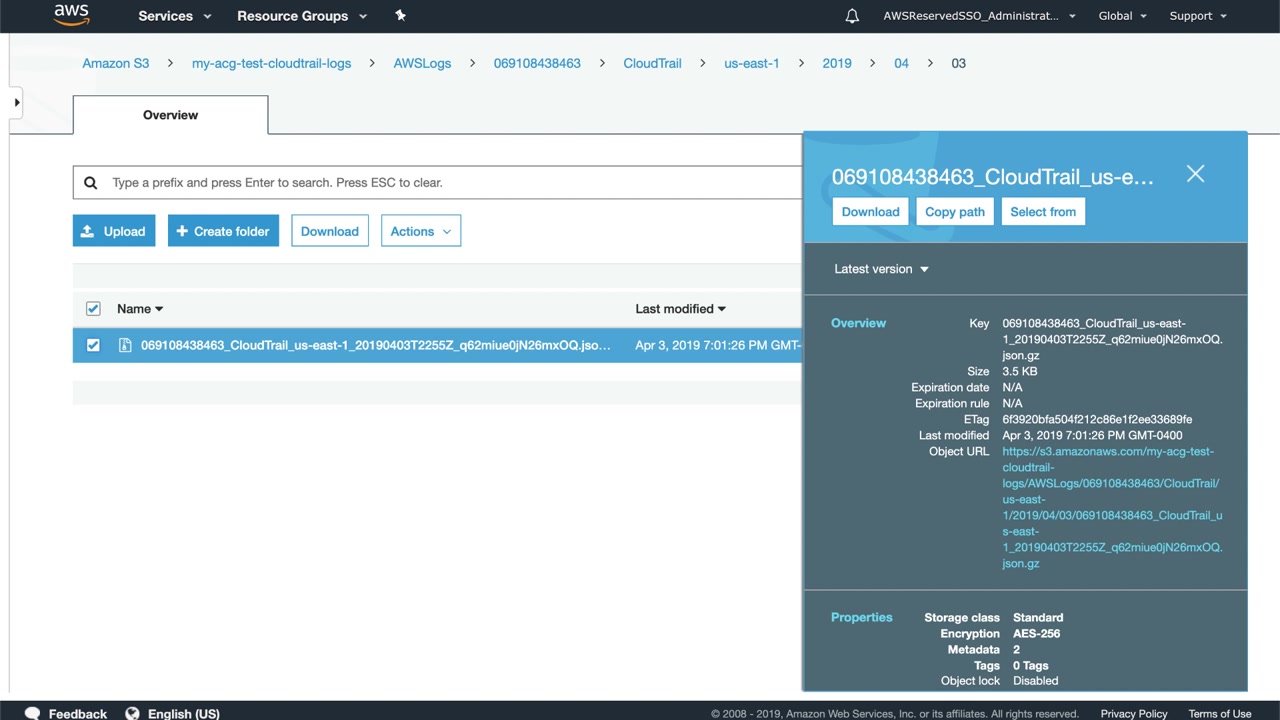Image resolution: width=1280 pixels, height=720 pixels.
Task: Click the Feedback speech bubble icon
Action: pyautogui.click(x=33, y=714)
